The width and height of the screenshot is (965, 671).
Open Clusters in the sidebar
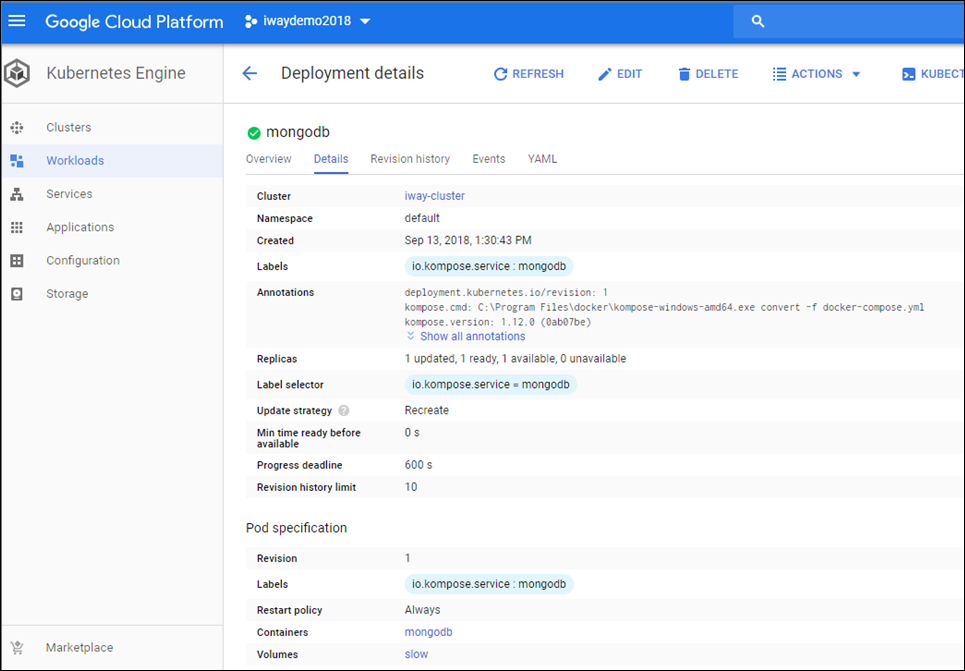pos(112,127)
